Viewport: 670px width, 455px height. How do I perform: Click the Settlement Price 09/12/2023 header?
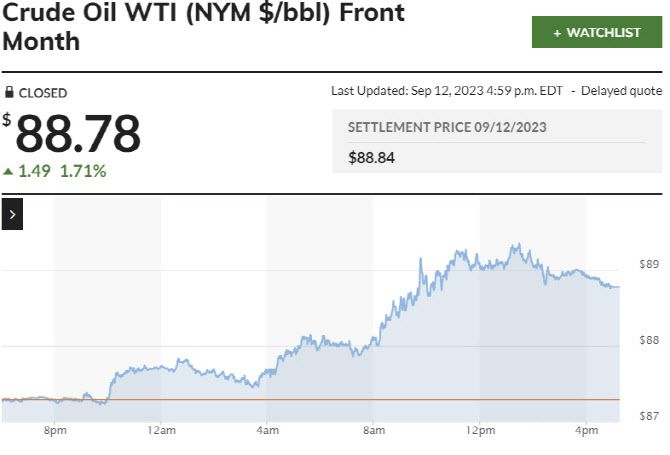click(446, 128)
